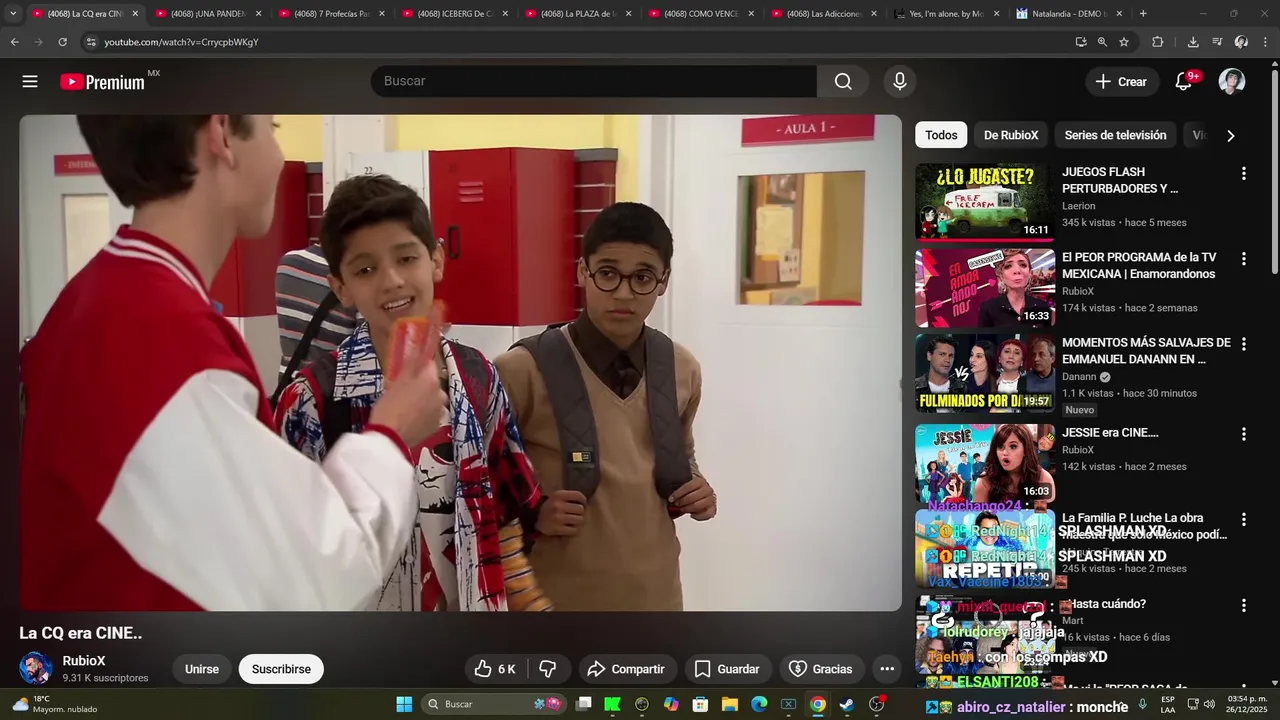Open options for JESSIE era CINE video
Screen dimensions: 1280x720
(1244, 434)
